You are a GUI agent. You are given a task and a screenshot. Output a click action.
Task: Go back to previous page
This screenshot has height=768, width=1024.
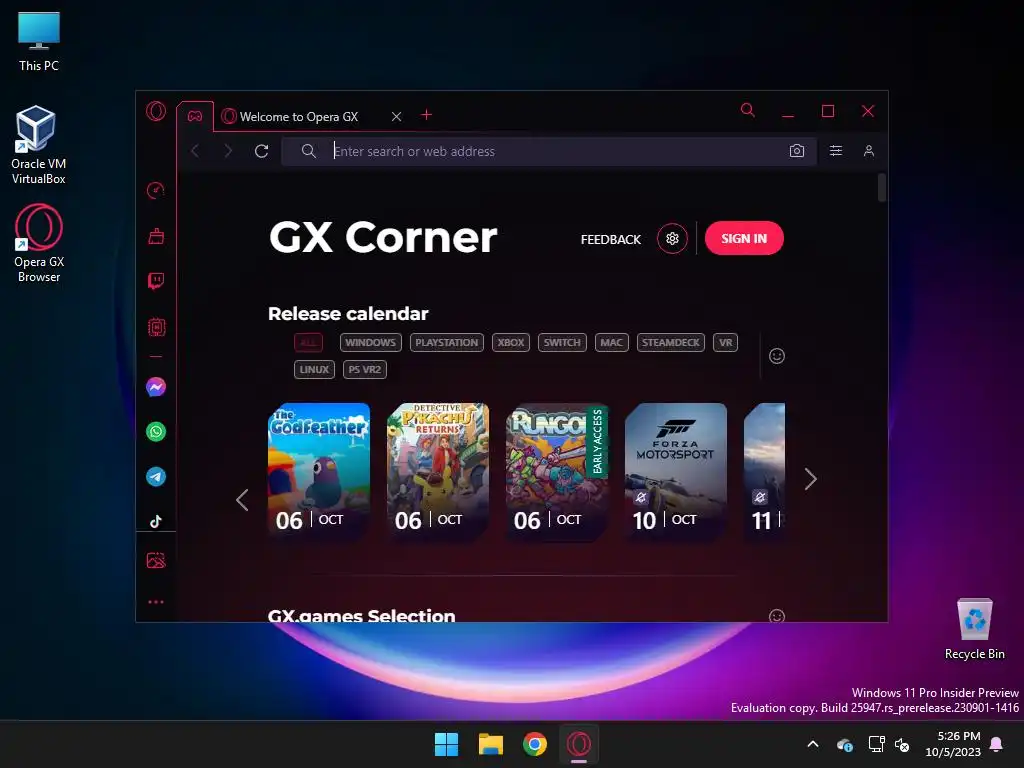coord(195,151)
